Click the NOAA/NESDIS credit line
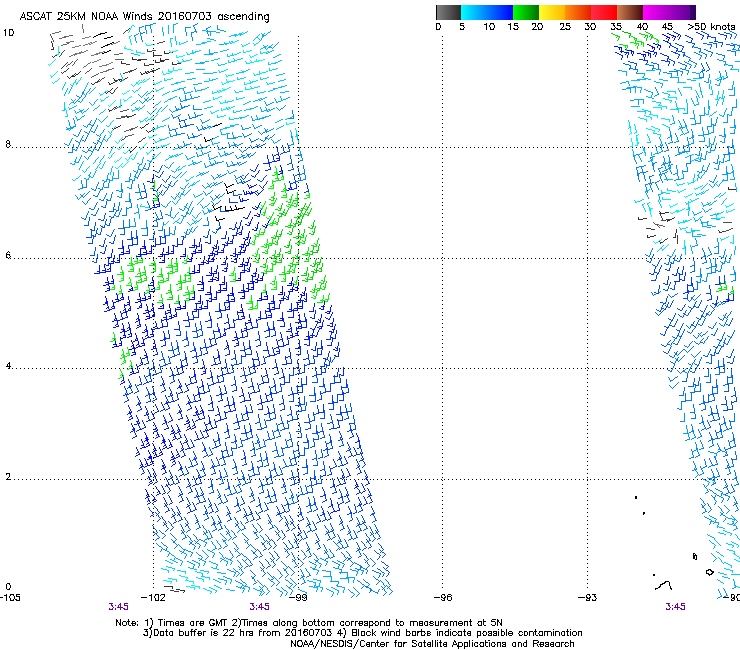The width and height of the screenshot is (740, 650). tap(432, 644)
